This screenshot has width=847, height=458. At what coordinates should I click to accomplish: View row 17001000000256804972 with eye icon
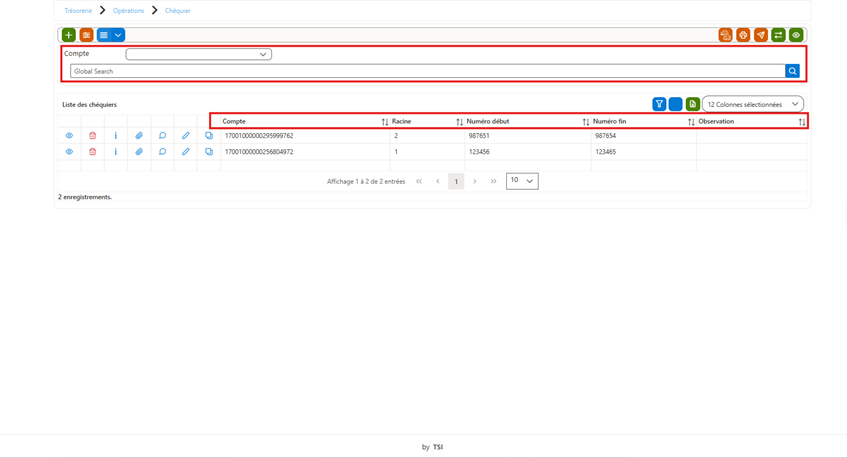(x=69, y=152)
